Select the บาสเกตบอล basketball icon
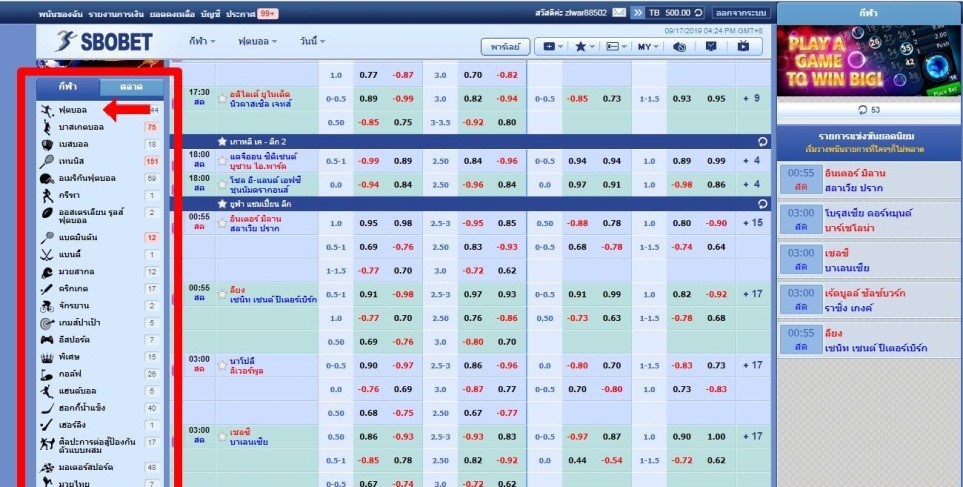This screenshot has width=963, height=487. click(x=47, y=127)
